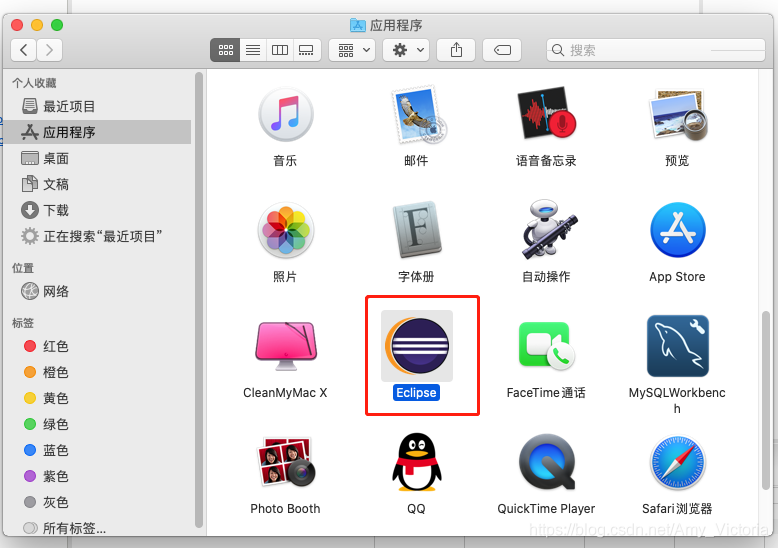Select 应用程序 in the sidebar
Viewport: 778px width, 548px height.
point(97,132)
